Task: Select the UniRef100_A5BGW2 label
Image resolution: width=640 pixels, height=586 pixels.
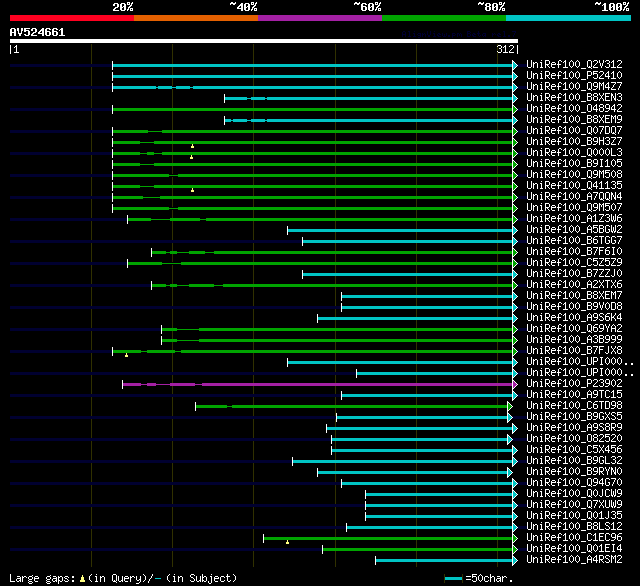Action: pos(574,229)
